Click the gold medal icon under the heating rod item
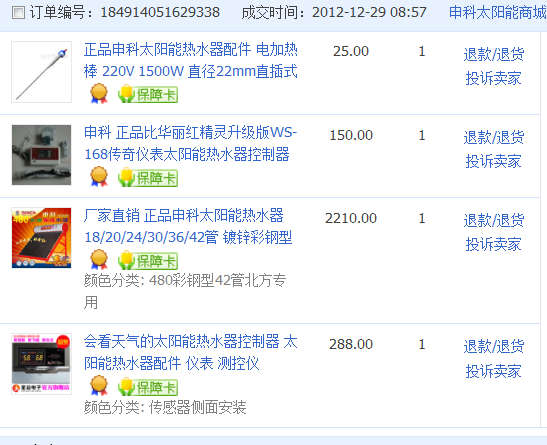 pos(99,93)
